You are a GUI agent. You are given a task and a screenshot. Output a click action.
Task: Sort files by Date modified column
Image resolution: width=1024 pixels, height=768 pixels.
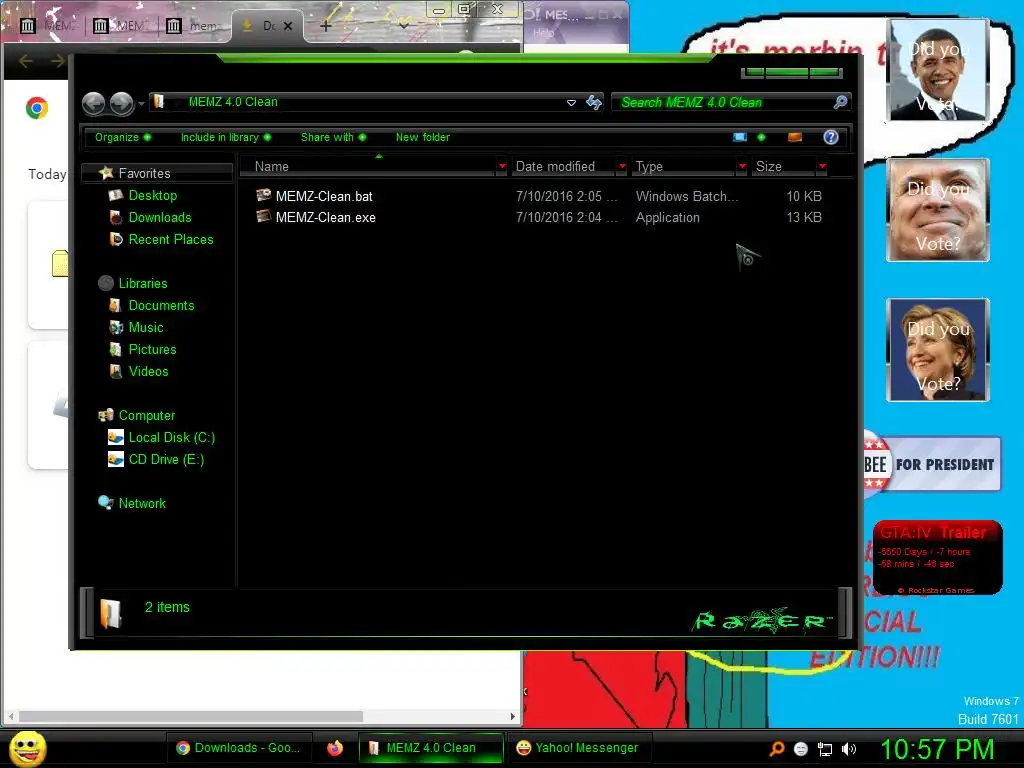tap(563, 167)
